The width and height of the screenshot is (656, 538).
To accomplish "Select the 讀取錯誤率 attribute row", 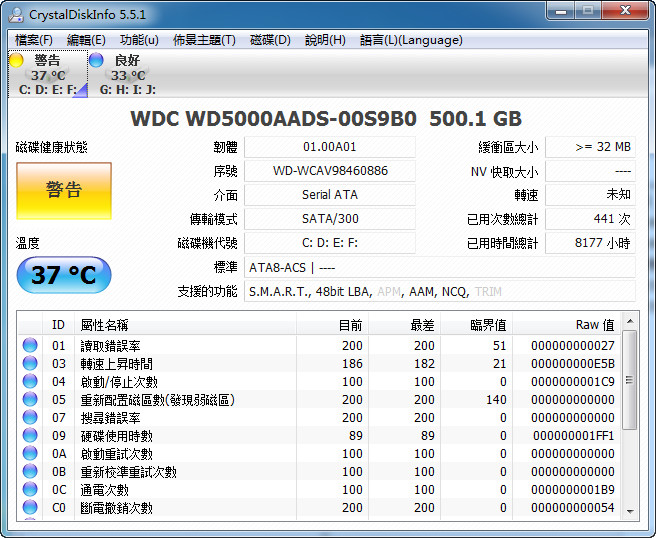I will pos(320,346).
